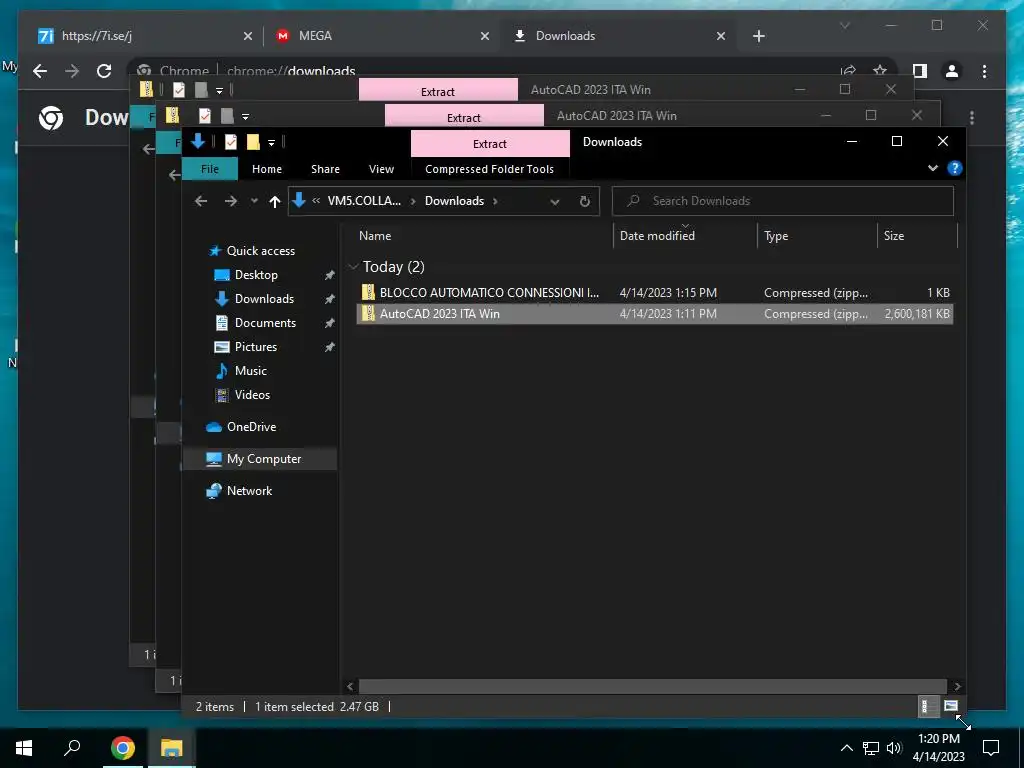Viewport: 1024px width, 768px height.
Task: Open the notification center icon
Action: 991,748
